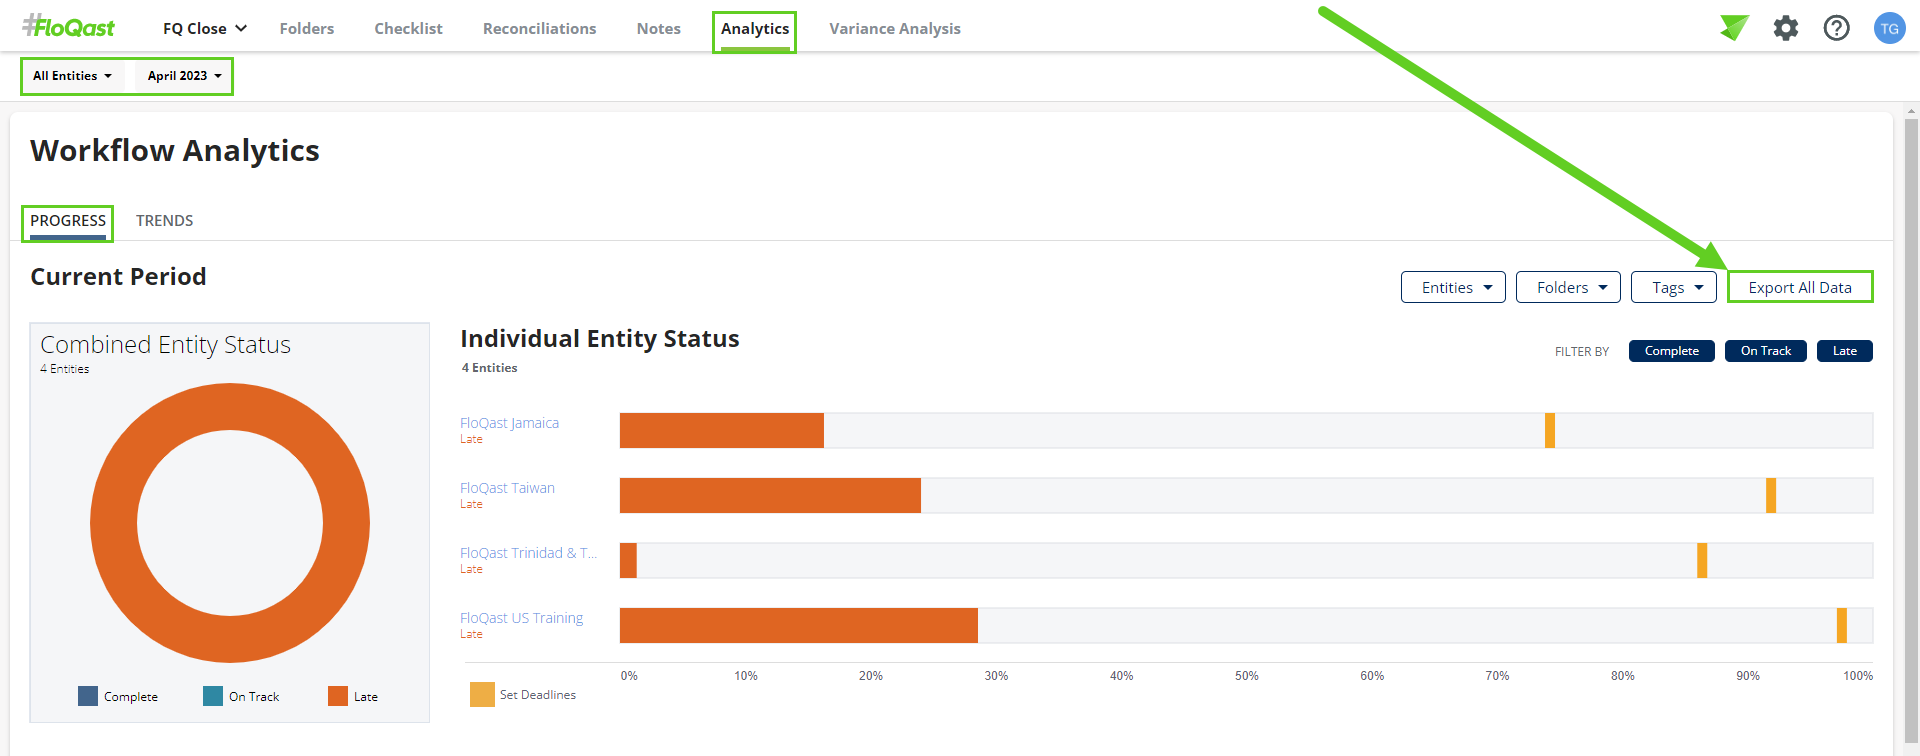Toggle the On Track legend item
The width and height of the screenshot is (1920, 756).
[241, 696]
